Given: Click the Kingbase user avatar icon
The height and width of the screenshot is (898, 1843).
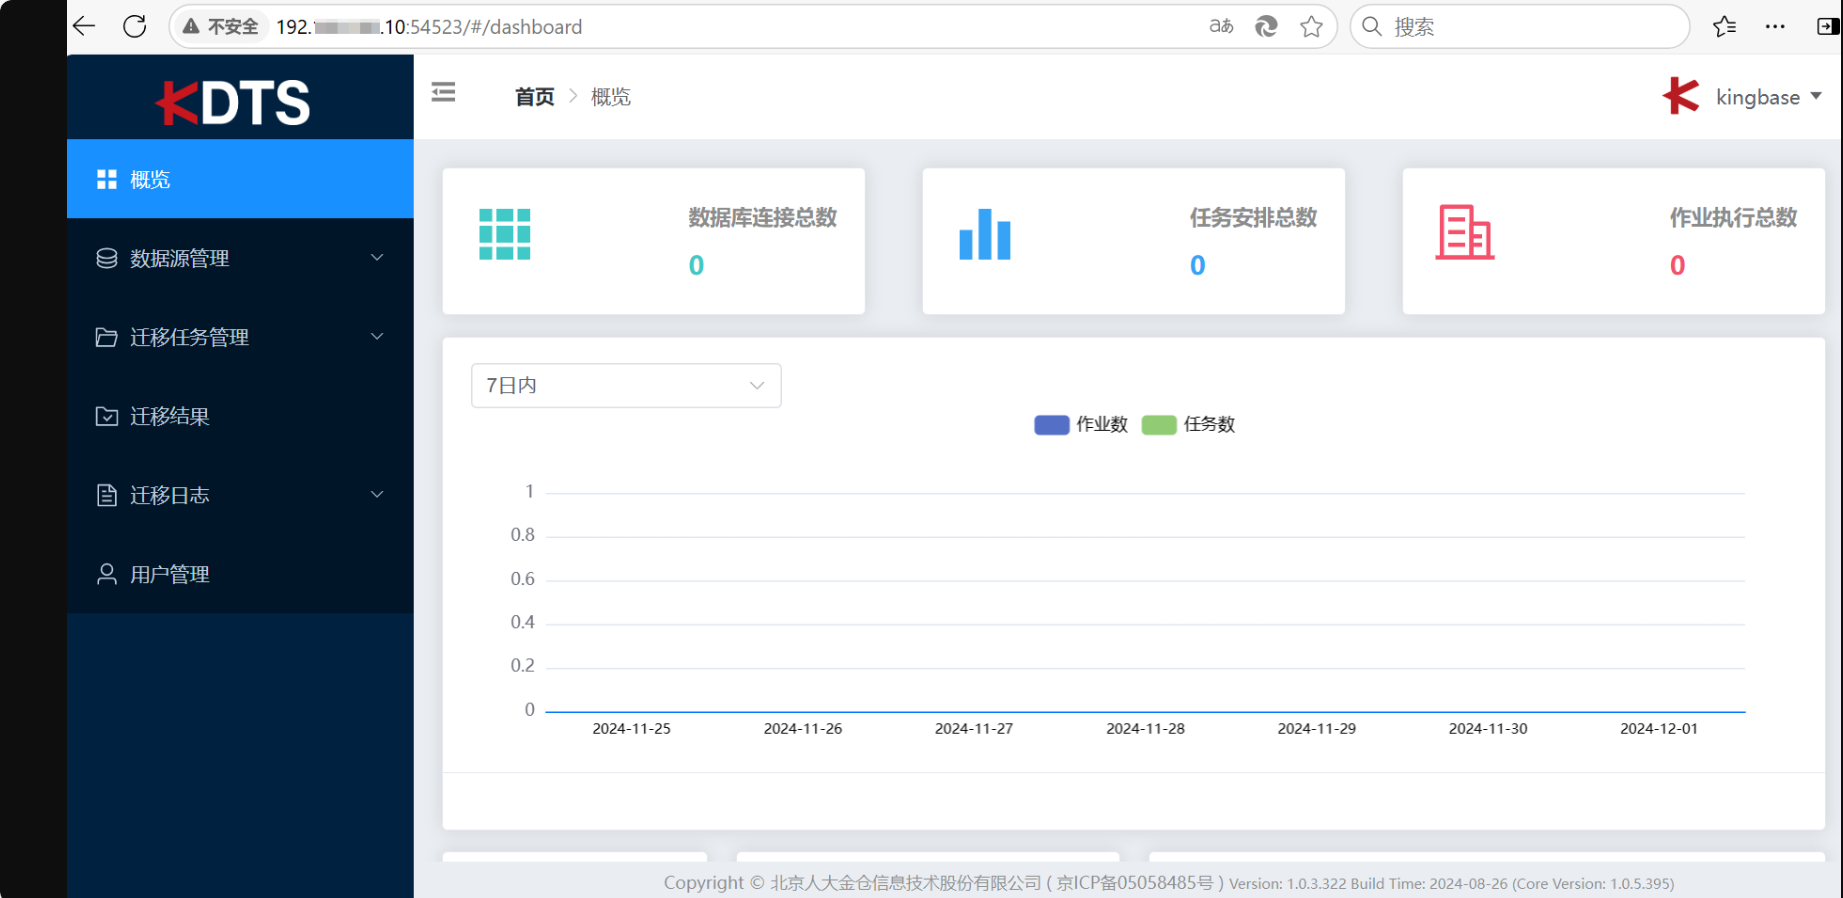Looking at the screenshot, I should pos(1681,97).
